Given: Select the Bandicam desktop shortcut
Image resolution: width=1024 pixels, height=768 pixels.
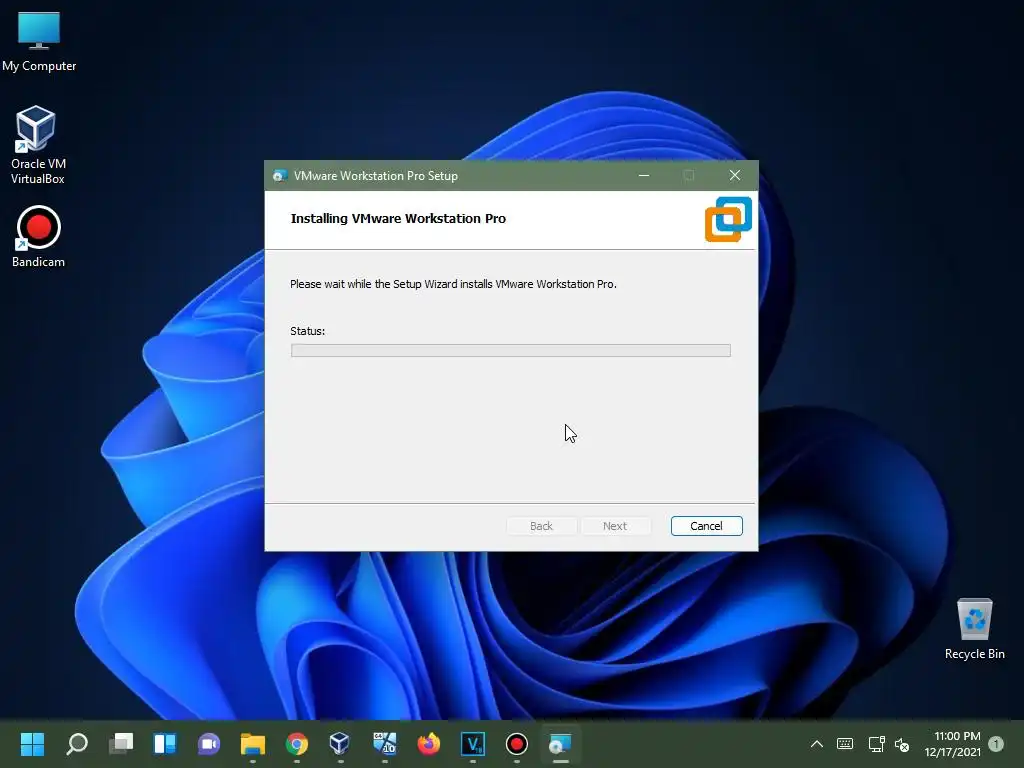Looking at the screenshot, I should [x=38, y=236].
